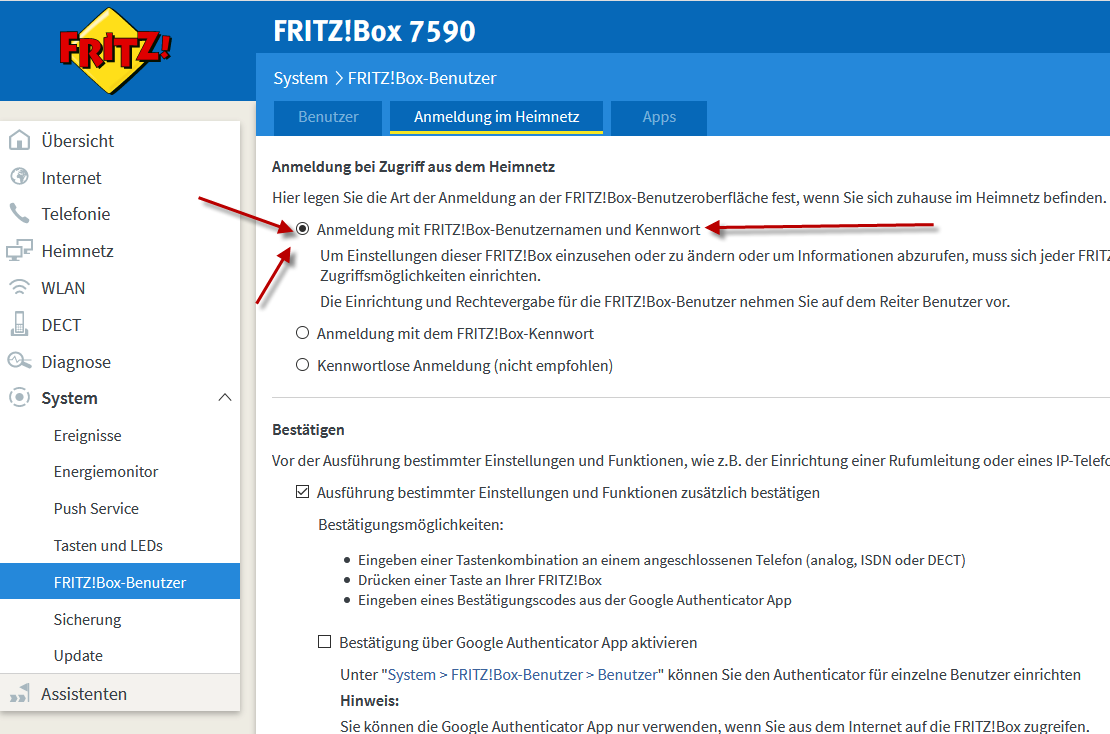The image size is (1110, 734).
Task: Click the Bestätigungsmöglichkeiten: label
Action: (411, 524)
